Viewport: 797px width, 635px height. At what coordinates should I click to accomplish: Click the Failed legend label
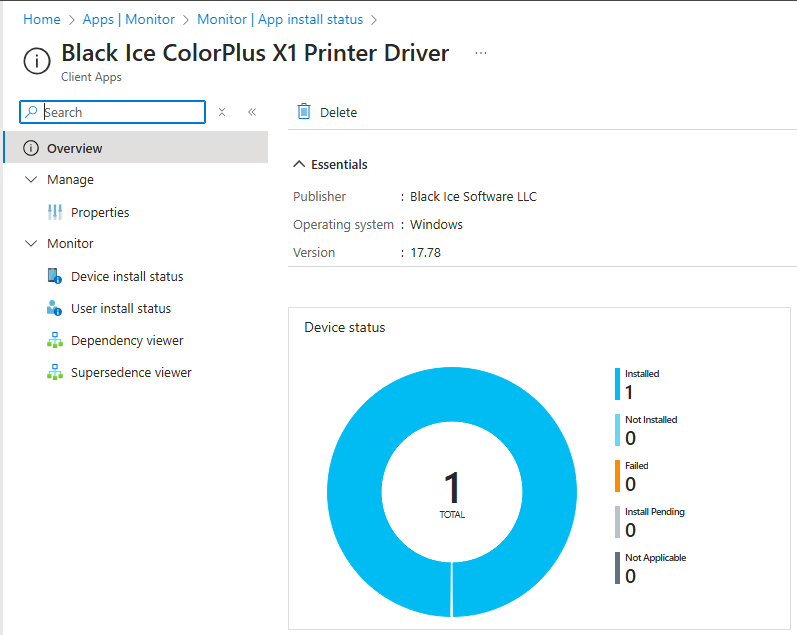[636, 466]
